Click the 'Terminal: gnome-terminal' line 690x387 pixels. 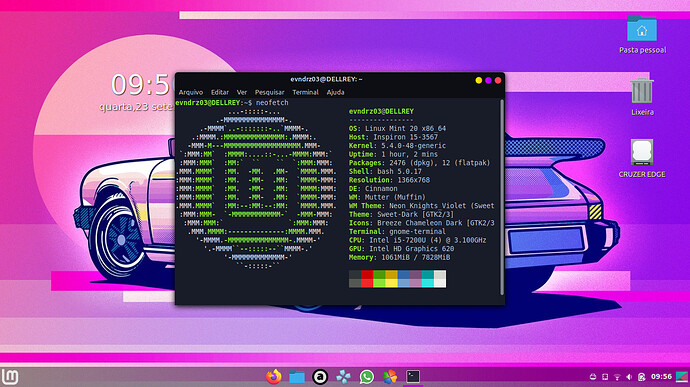pos(397,232)
